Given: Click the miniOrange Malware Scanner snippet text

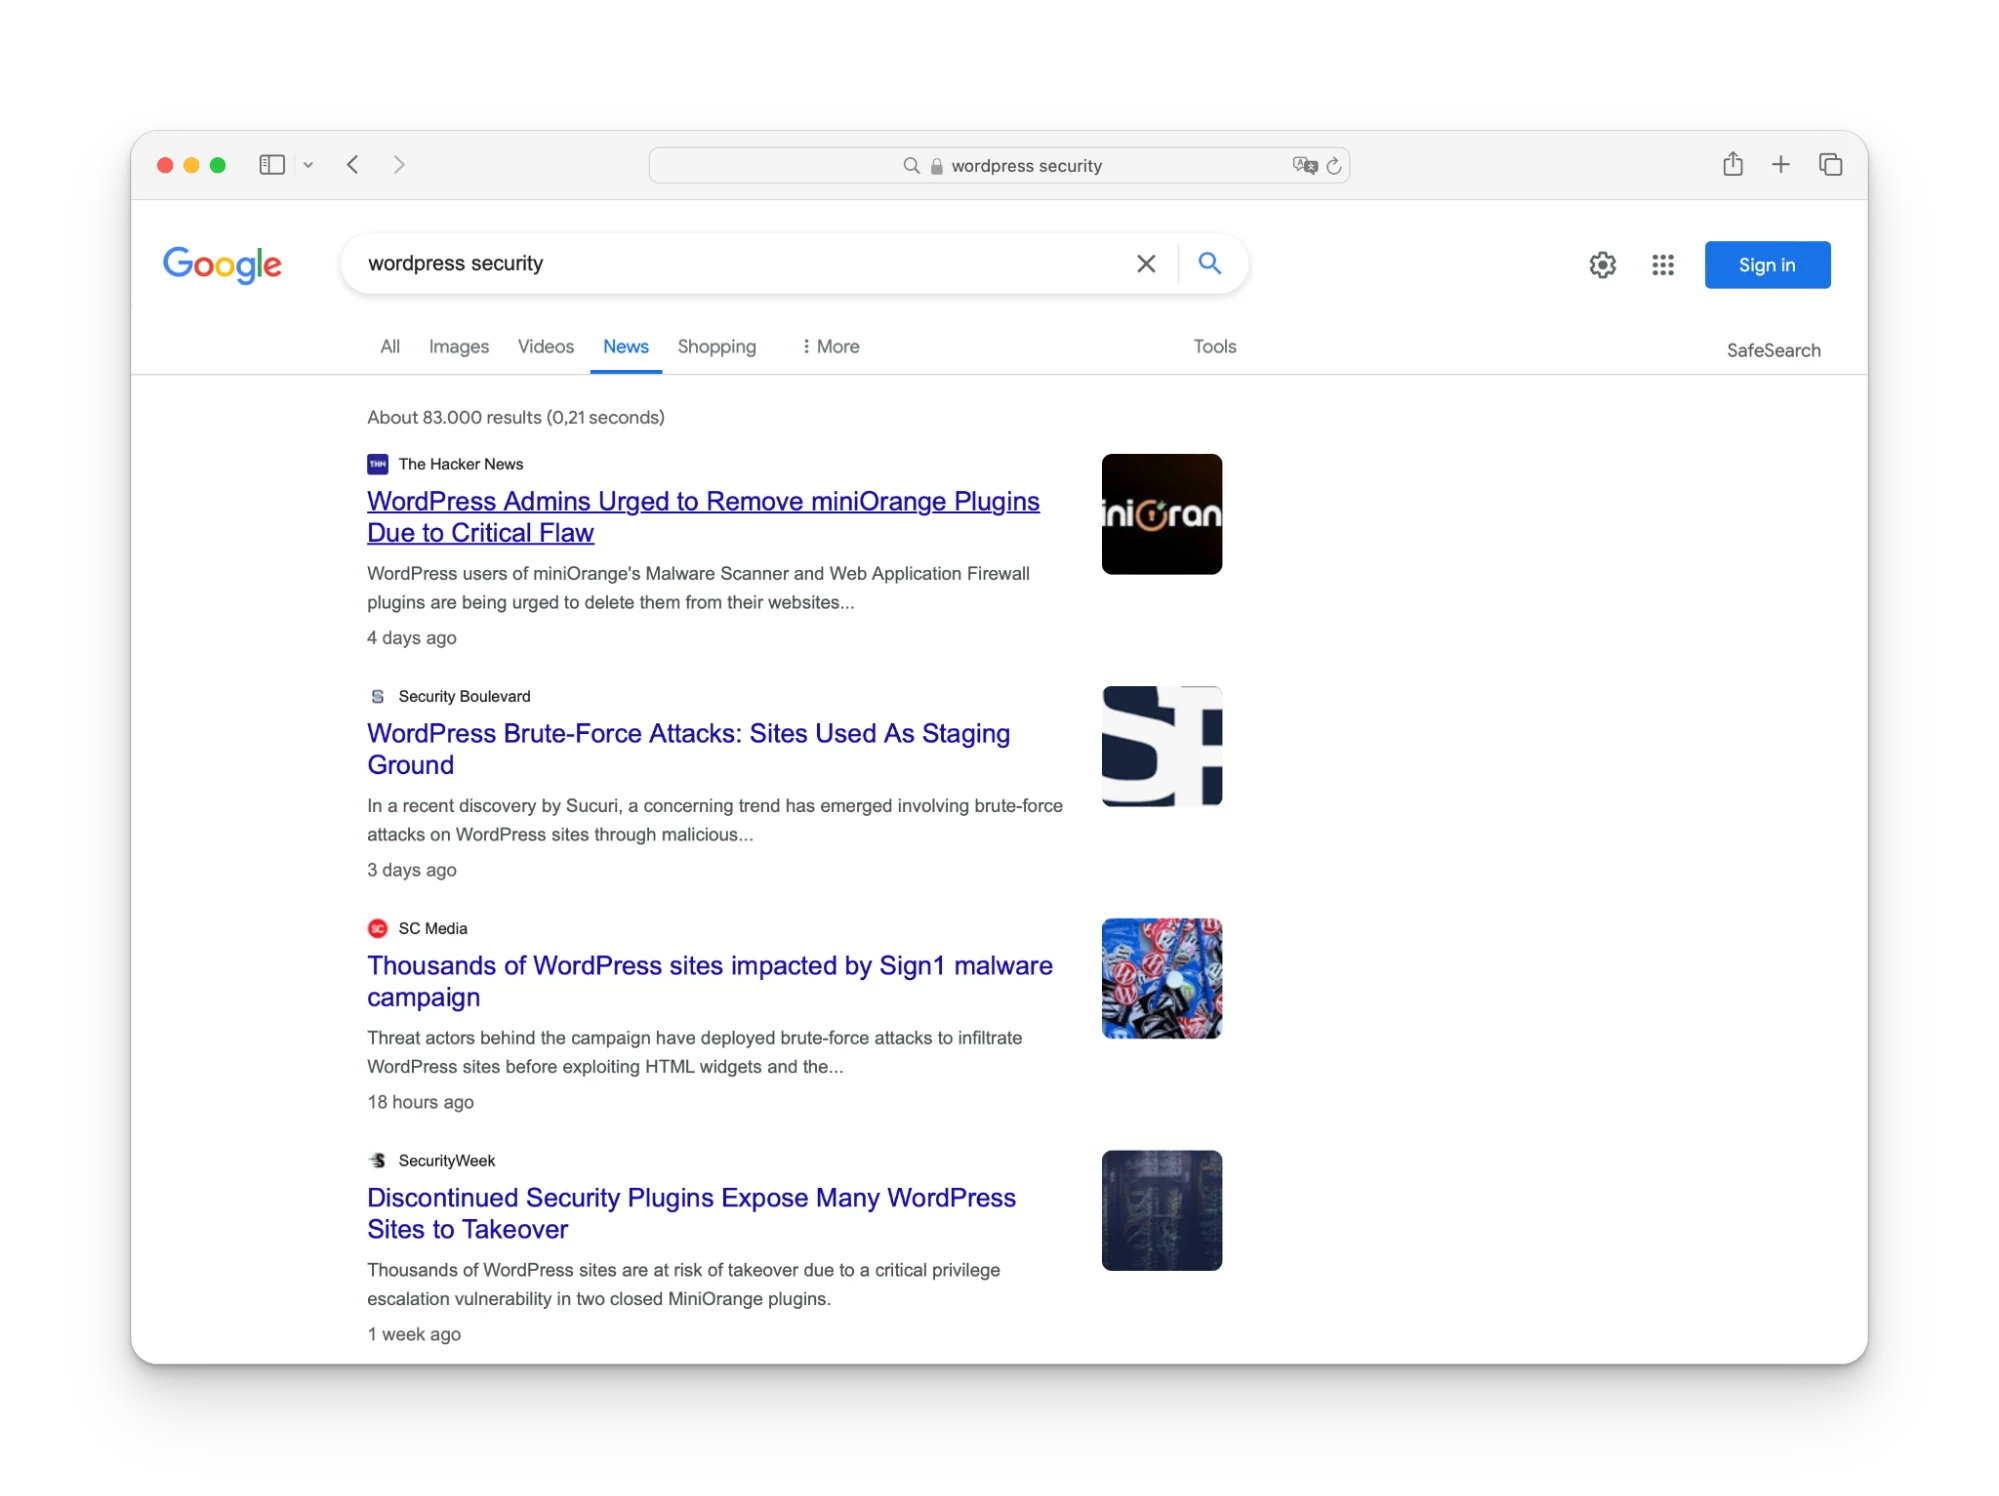Looking at the screenshot, I should pos(698,588).
